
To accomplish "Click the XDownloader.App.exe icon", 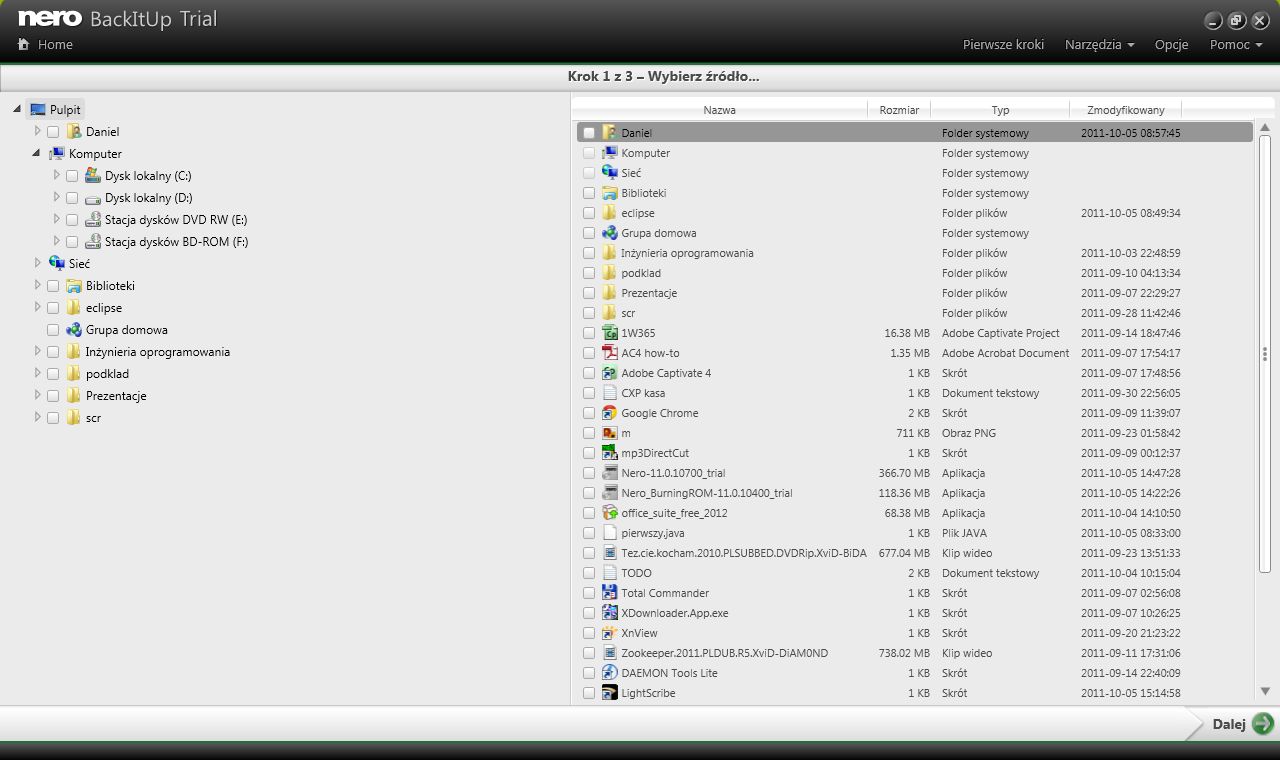I will click(x=610, y=613).
